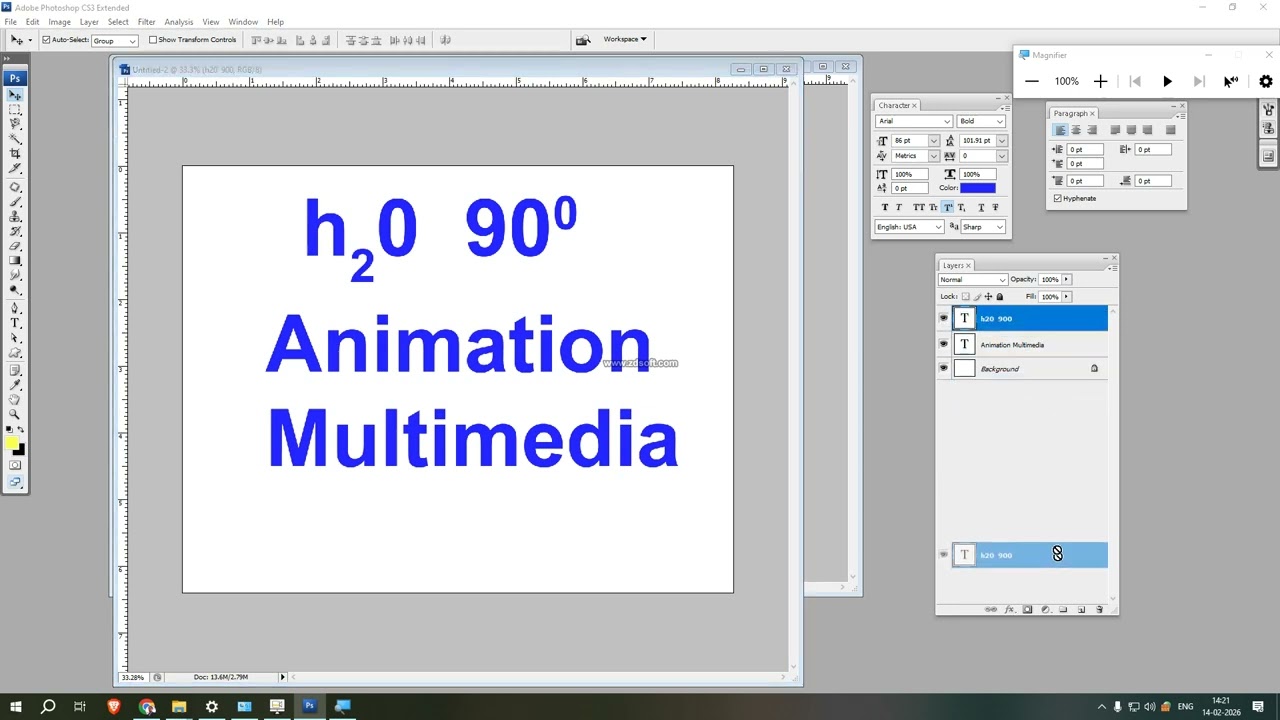Select the Magic Wand tool

(15, 138)
